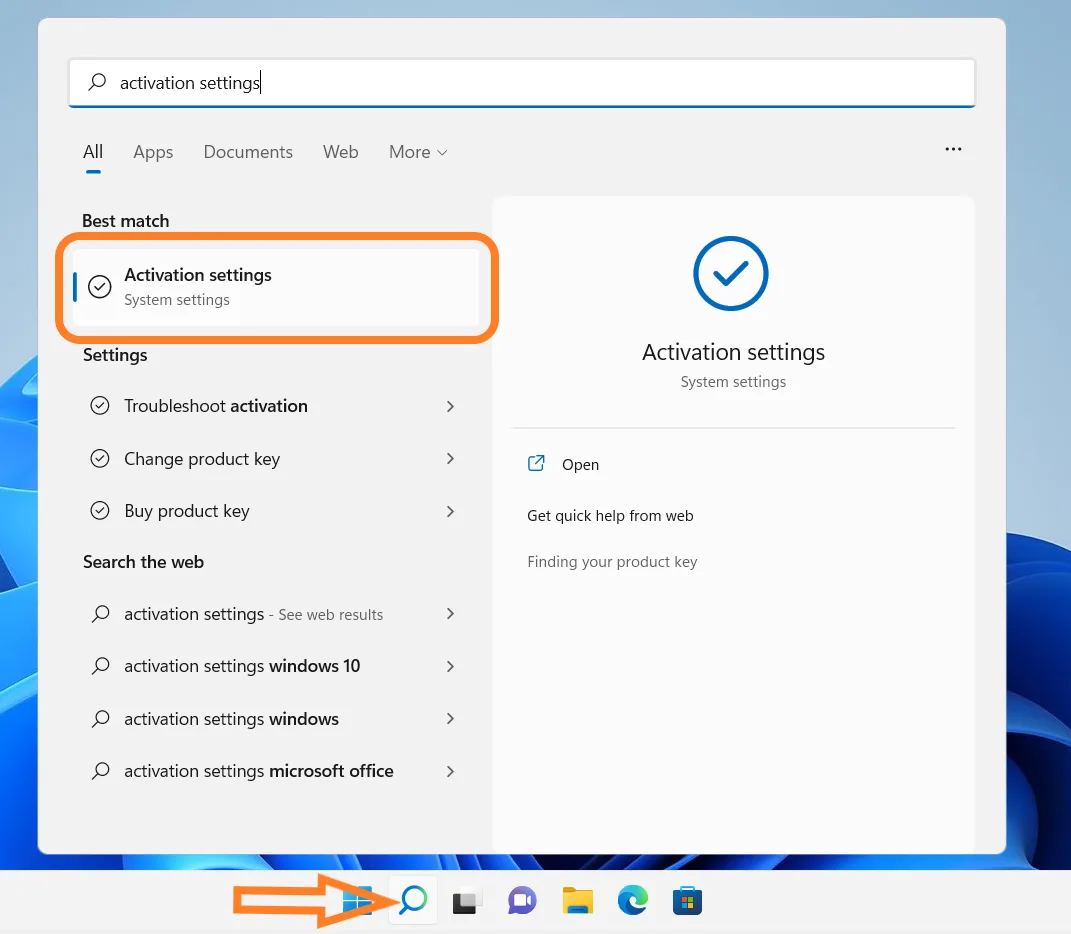The width and height of the screenshot is (1071, 934).
Task: Open Task View from the taskbar
Action: pos(466,901)
